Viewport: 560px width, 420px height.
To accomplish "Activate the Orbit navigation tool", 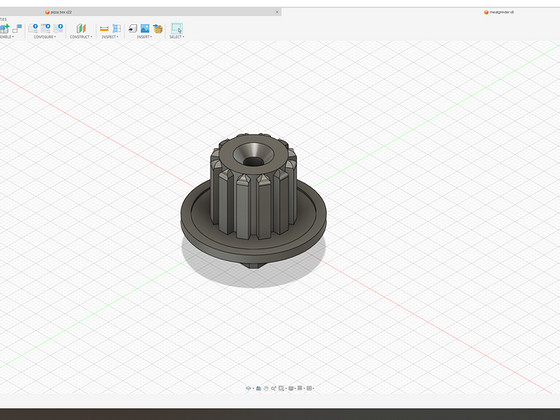I will click(x=249, y=388).
